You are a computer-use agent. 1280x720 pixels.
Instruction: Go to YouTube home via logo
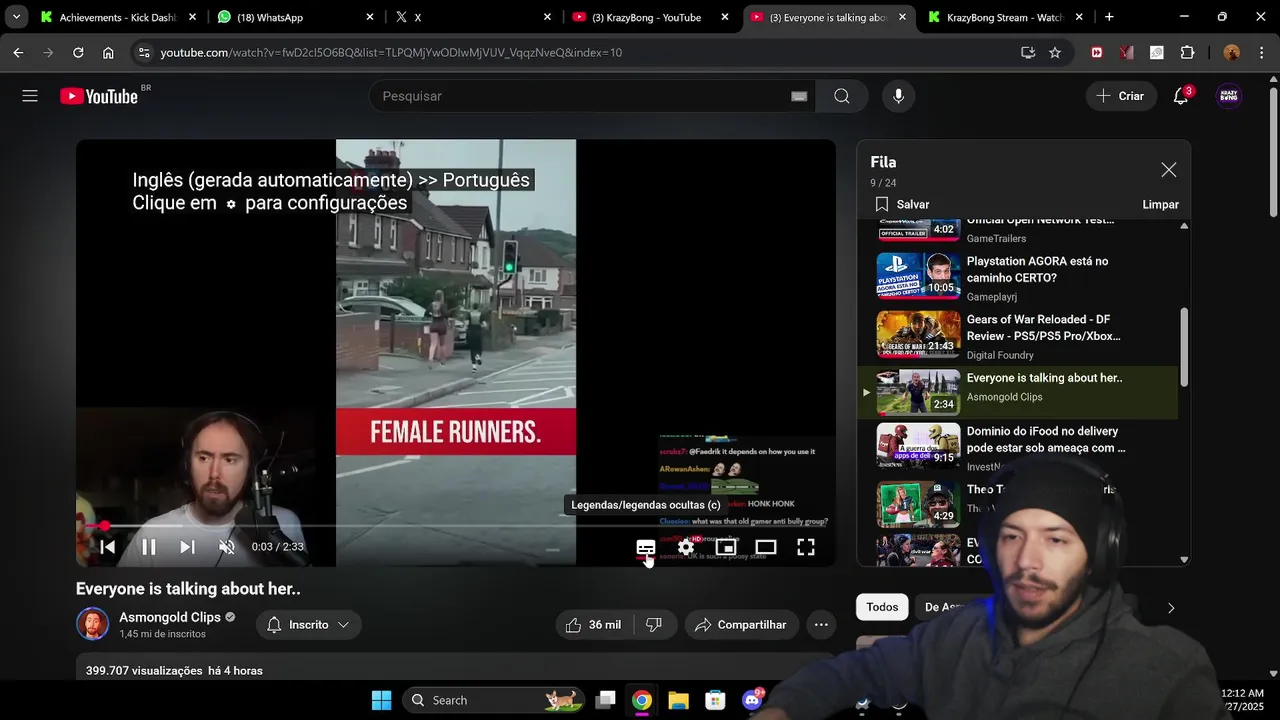(x=98, y=96)
